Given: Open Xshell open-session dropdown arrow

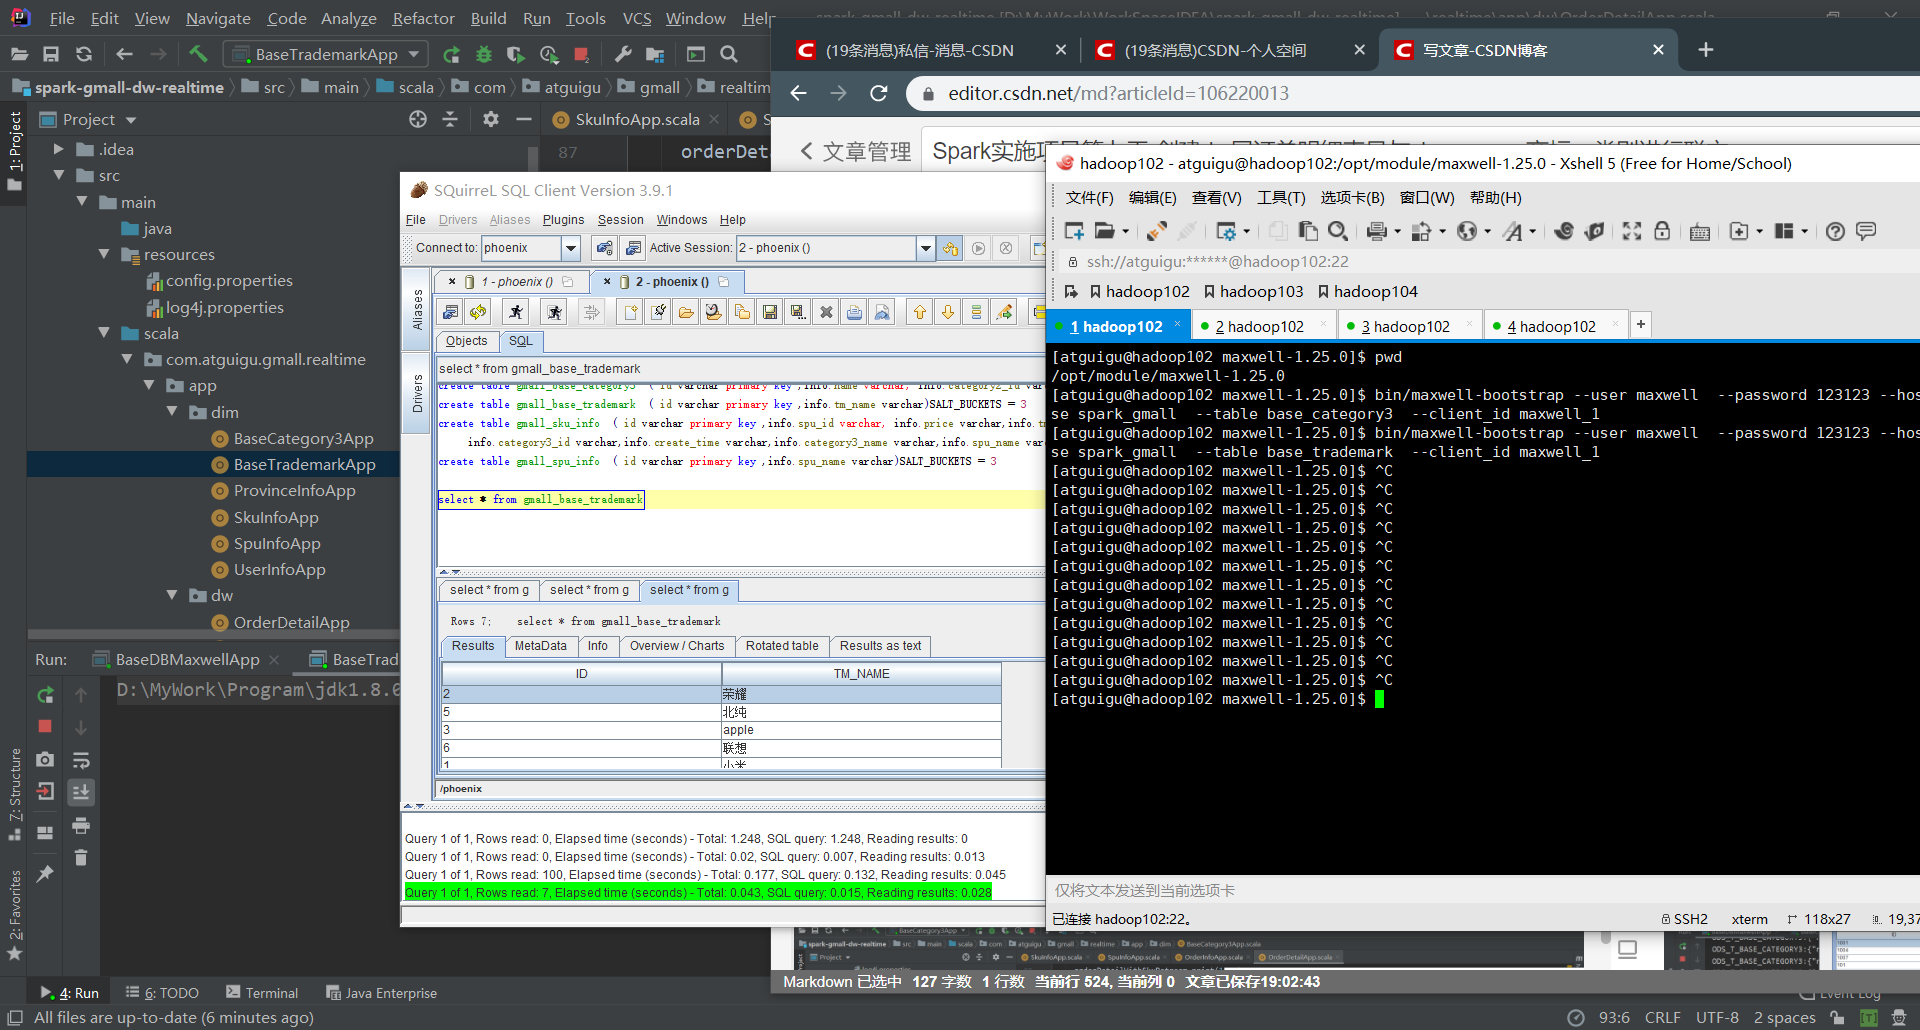Looking at the screenshot, I should tap(1126, 232).
